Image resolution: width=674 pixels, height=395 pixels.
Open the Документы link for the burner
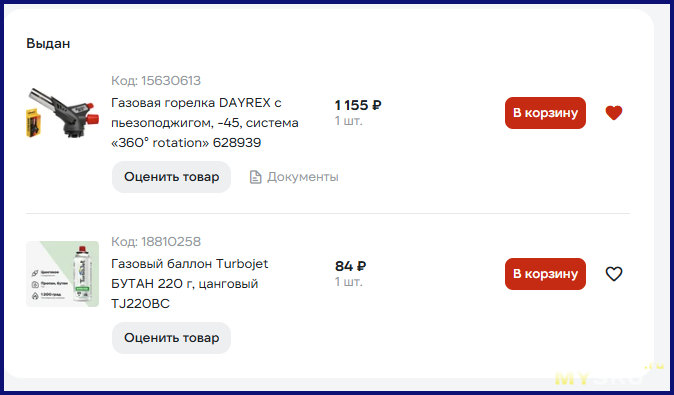(x=294, y=177)
